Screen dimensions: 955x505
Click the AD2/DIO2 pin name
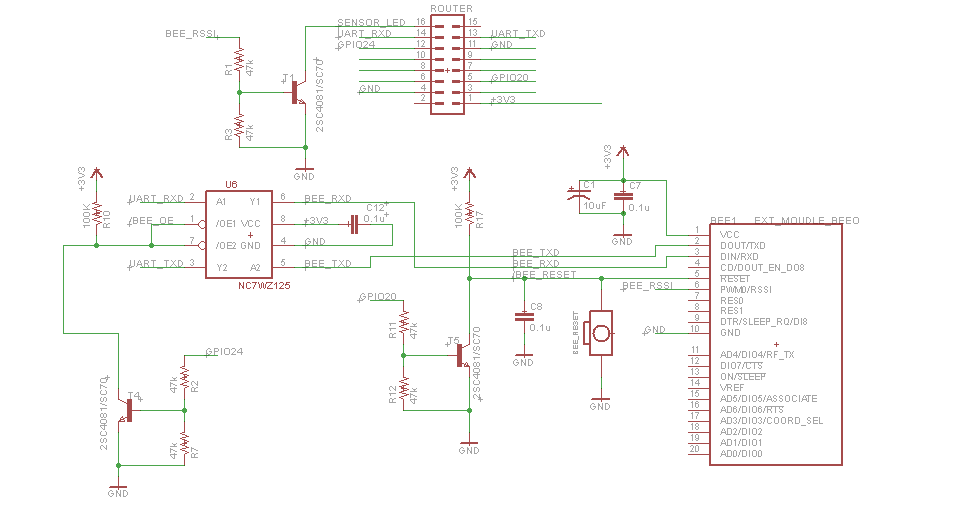741,431
